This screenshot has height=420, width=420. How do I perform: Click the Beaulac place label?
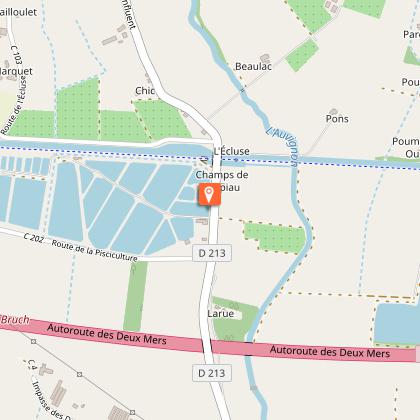pos(253,66)
